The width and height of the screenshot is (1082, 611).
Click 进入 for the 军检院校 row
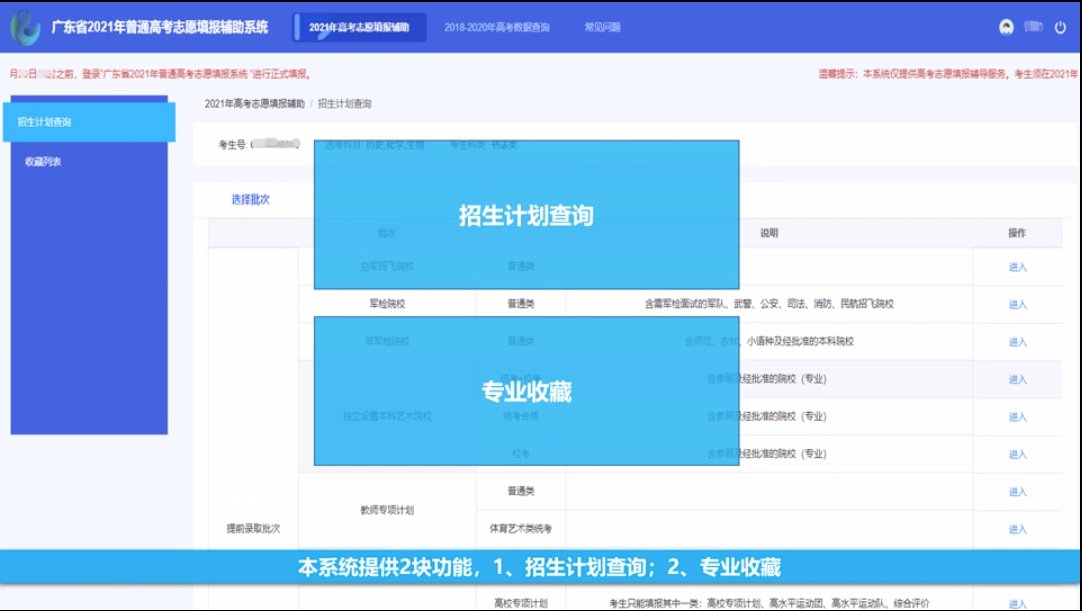(x=1017, y=304)
